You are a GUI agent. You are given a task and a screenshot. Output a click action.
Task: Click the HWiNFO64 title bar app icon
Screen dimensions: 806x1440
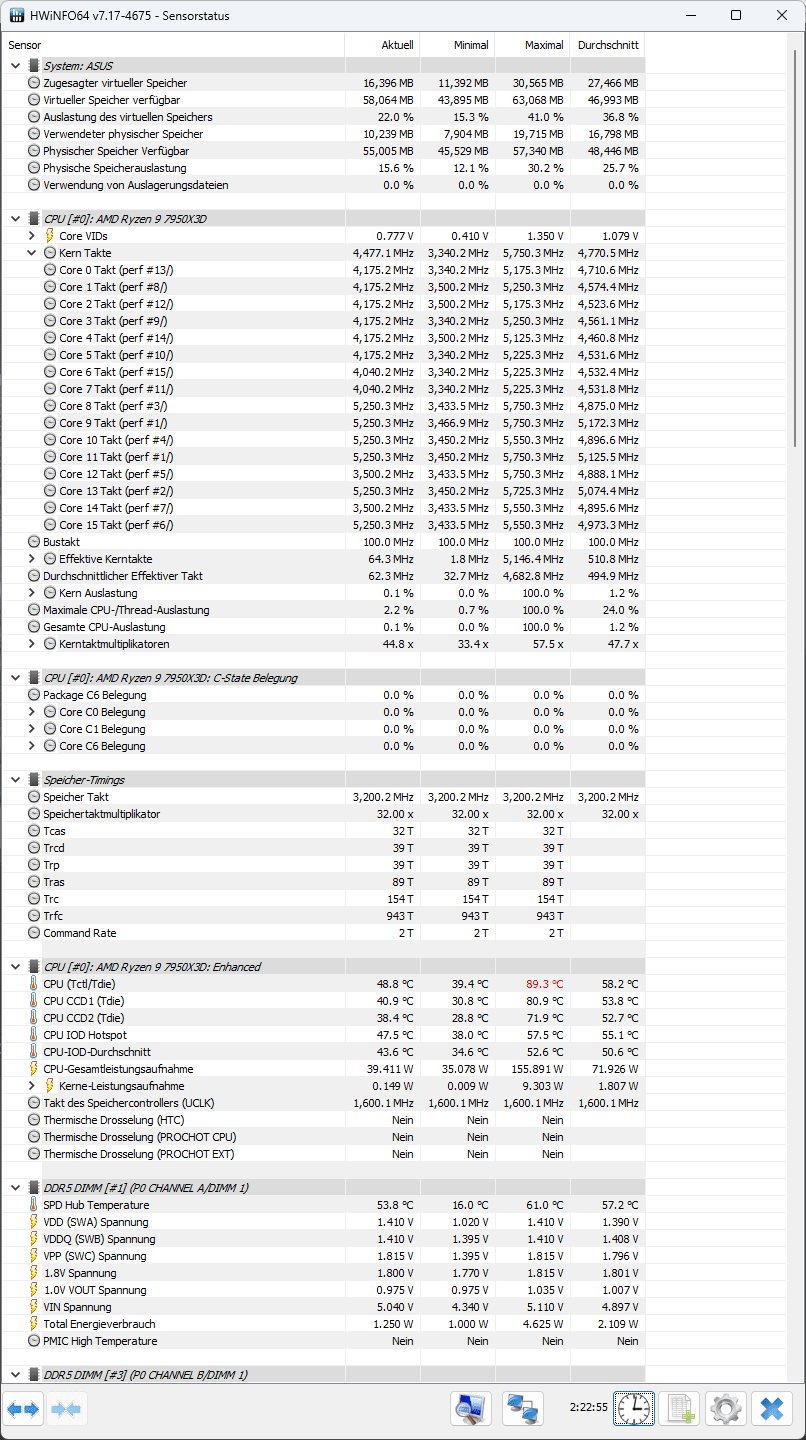pyautogui.click(x=16, y=15)
